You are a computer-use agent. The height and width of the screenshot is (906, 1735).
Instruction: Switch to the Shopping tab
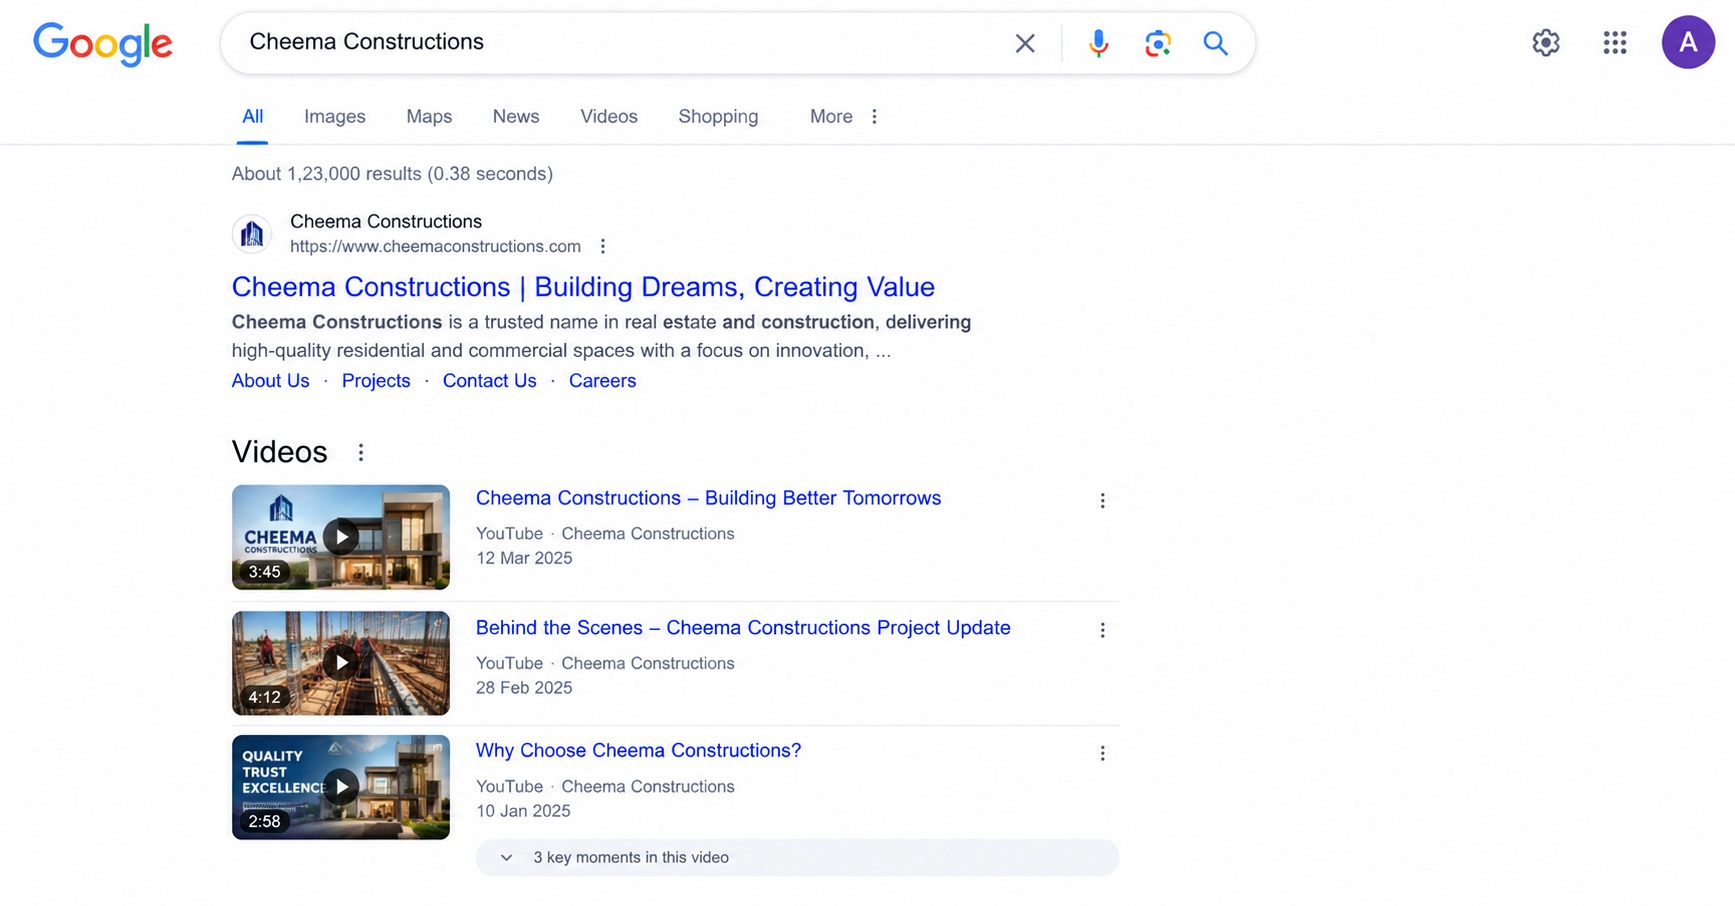pos(718,116)
